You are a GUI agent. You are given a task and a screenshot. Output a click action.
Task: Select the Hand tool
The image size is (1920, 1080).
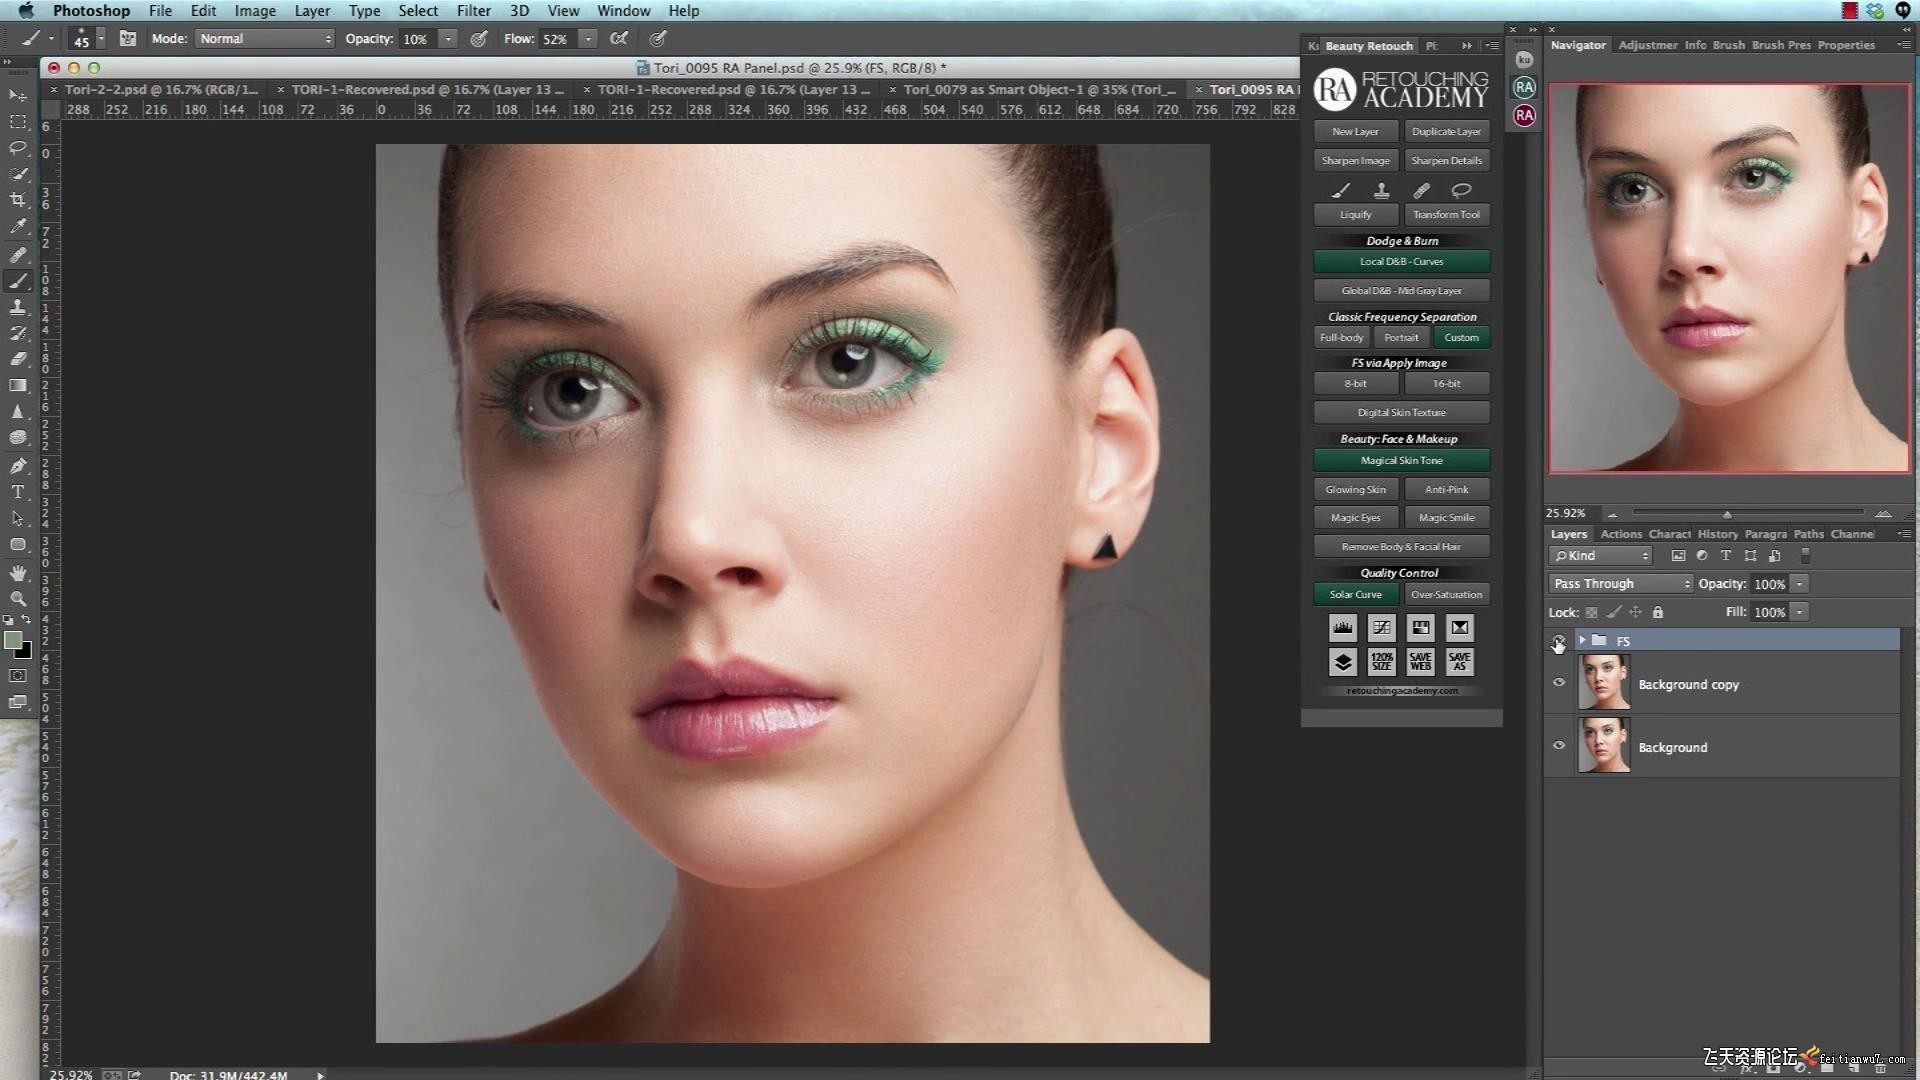pos(18,572)
